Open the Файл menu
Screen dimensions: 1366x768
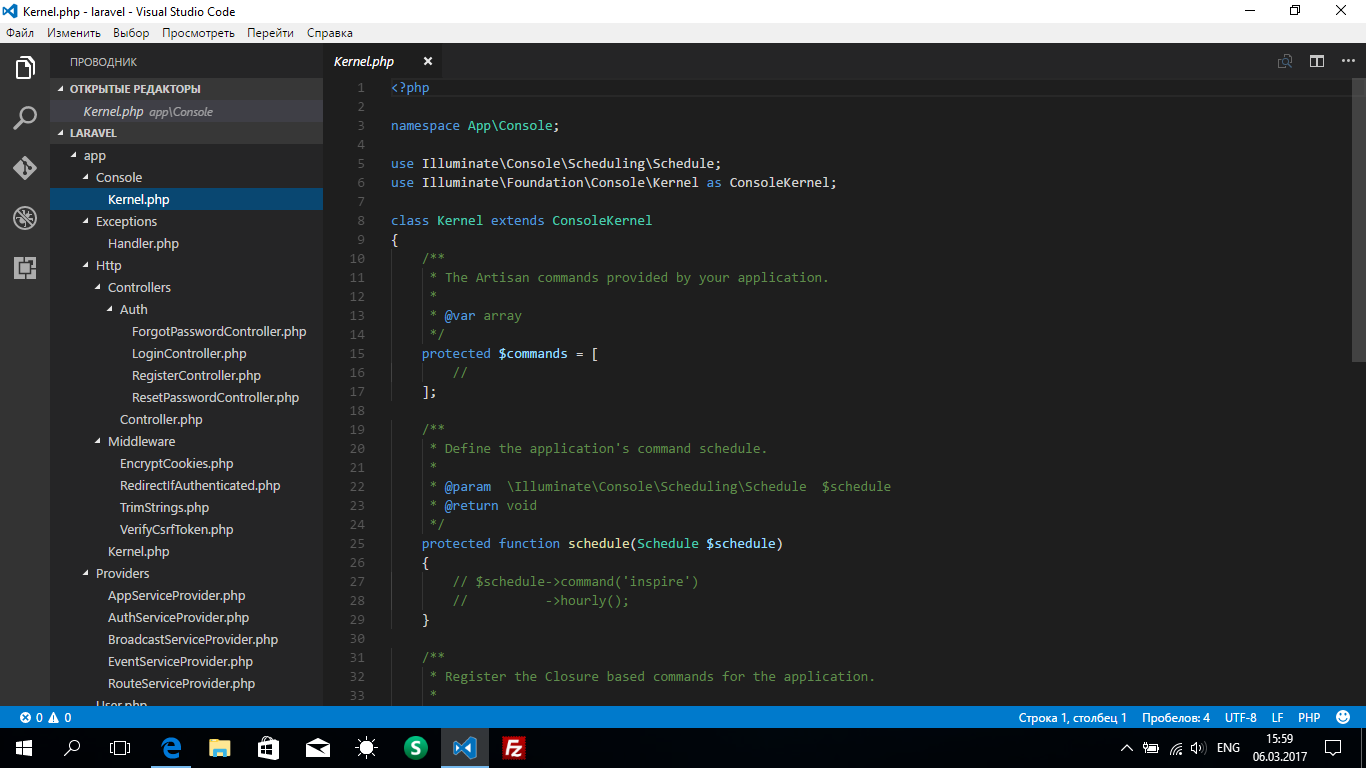click(x=20, y=33)
